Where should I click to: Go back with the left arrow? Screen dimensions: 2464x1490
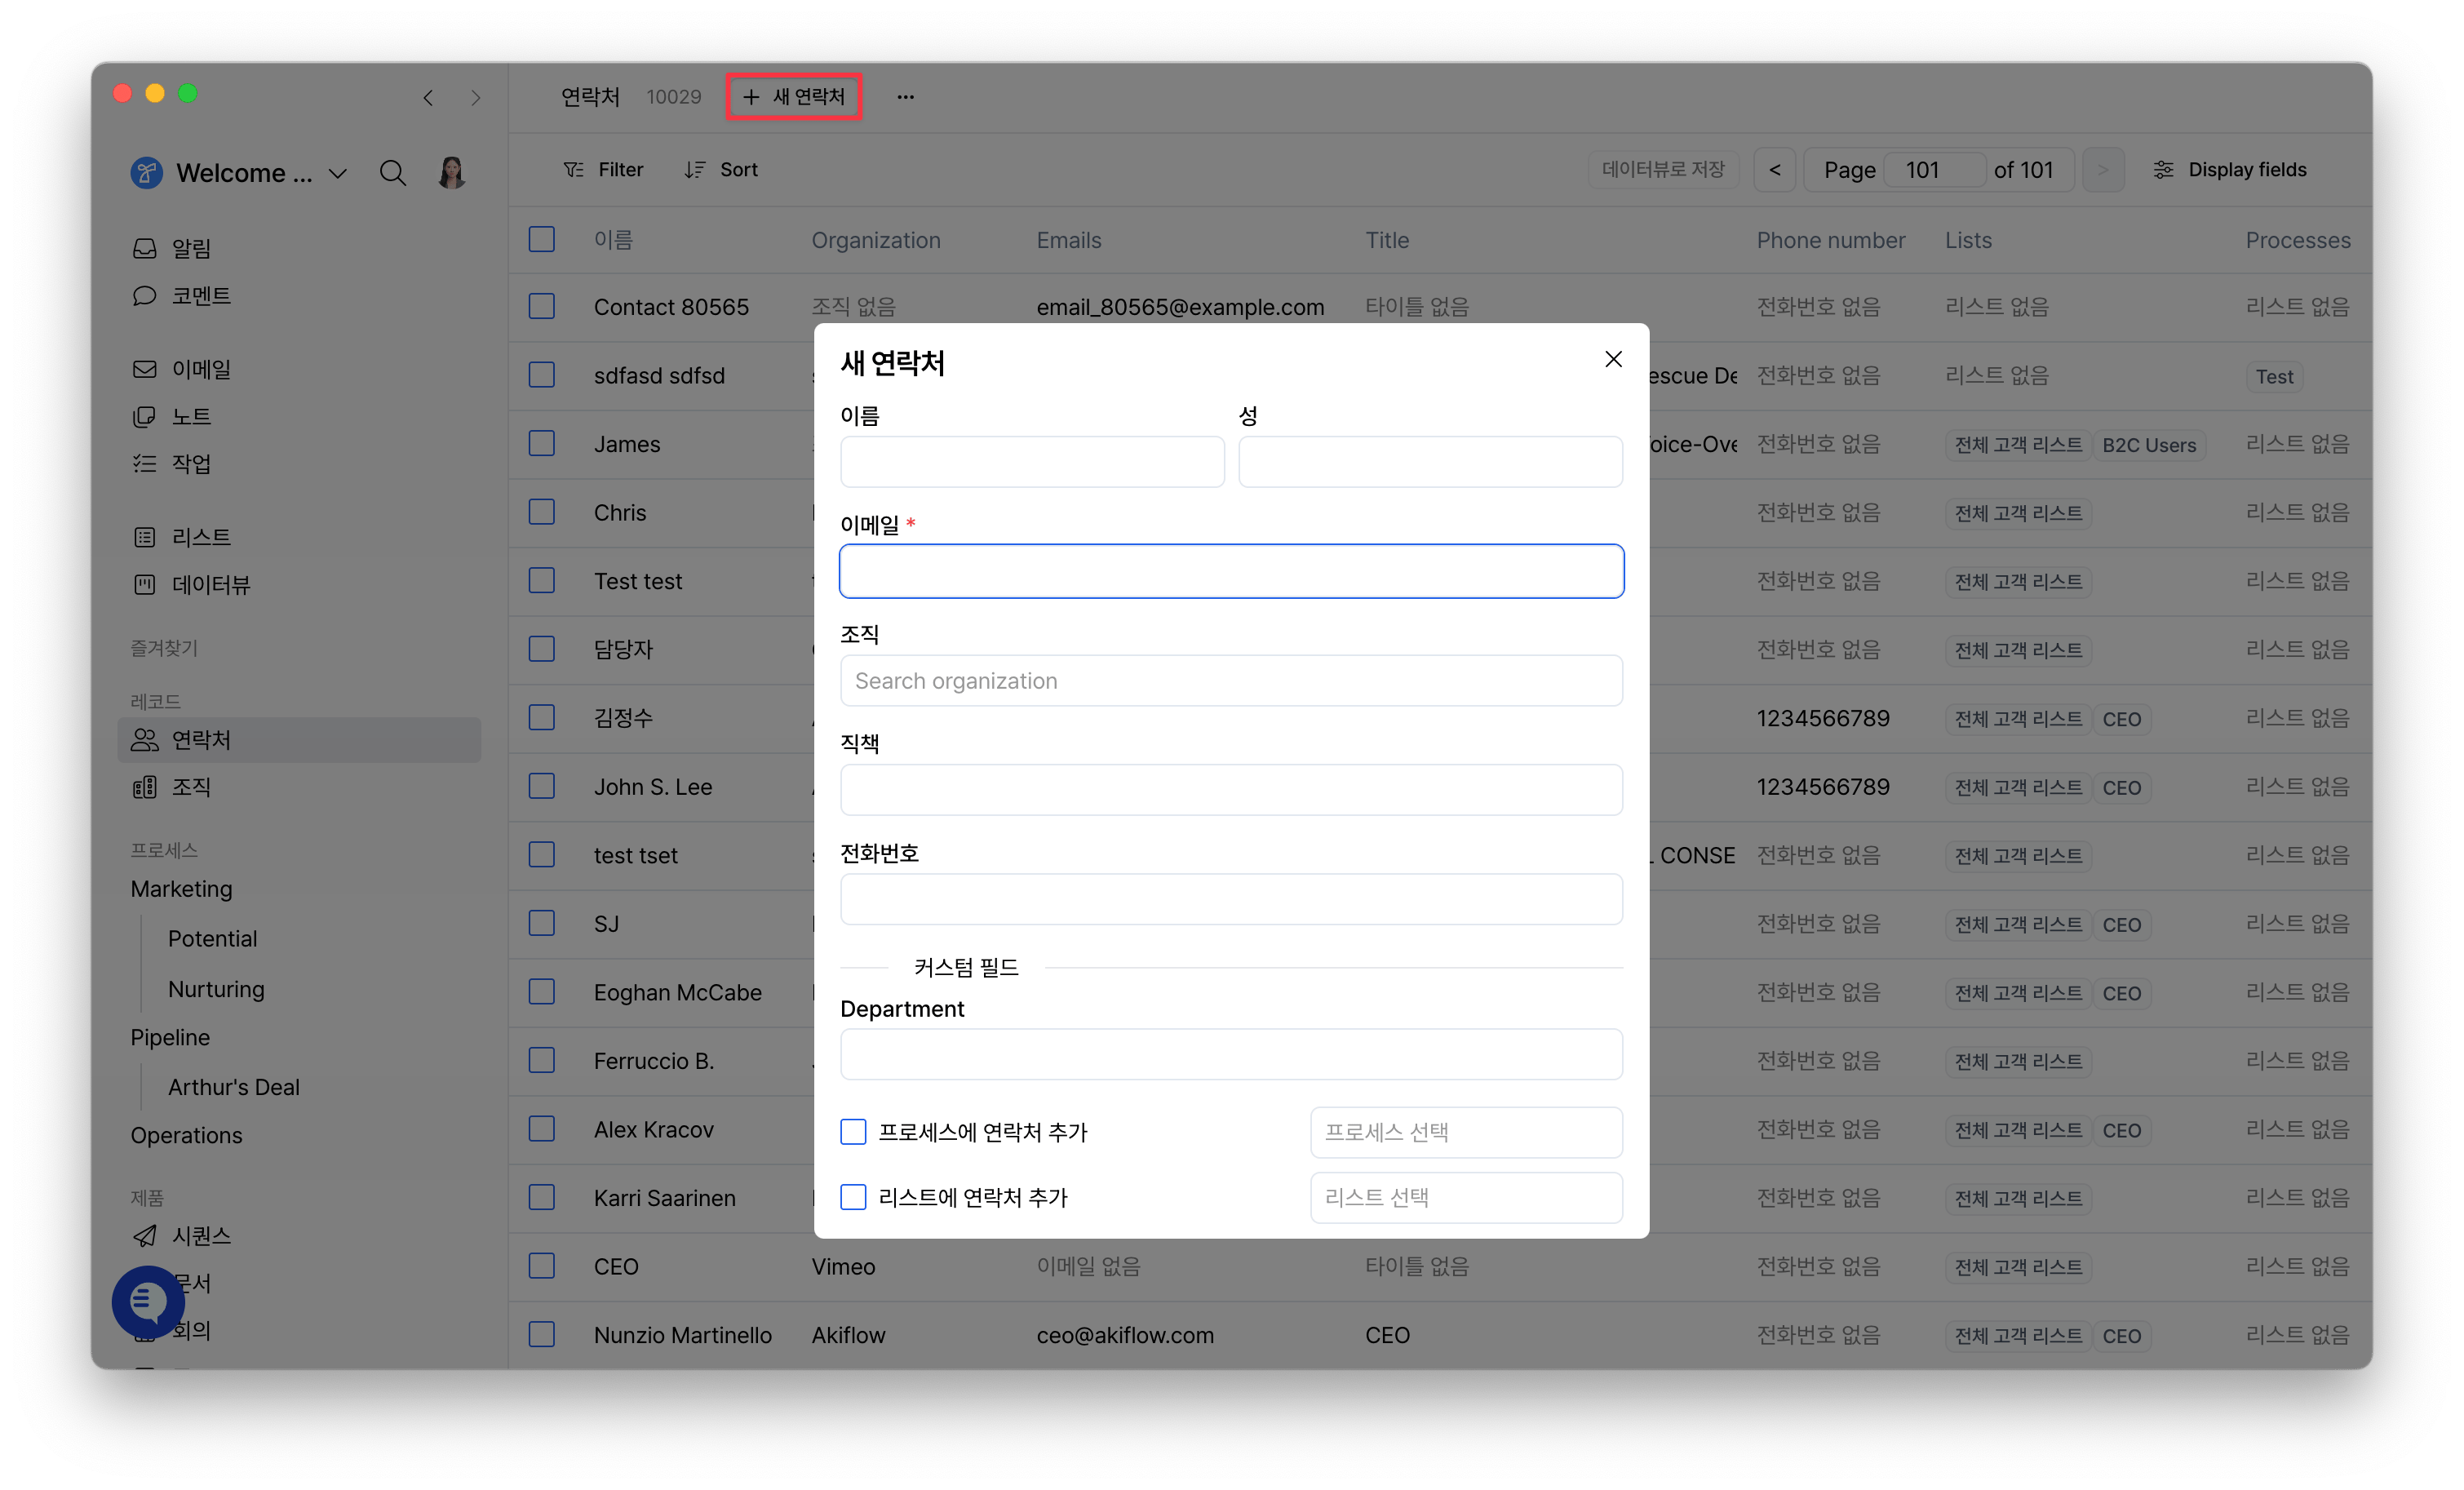tap(428, 97)
